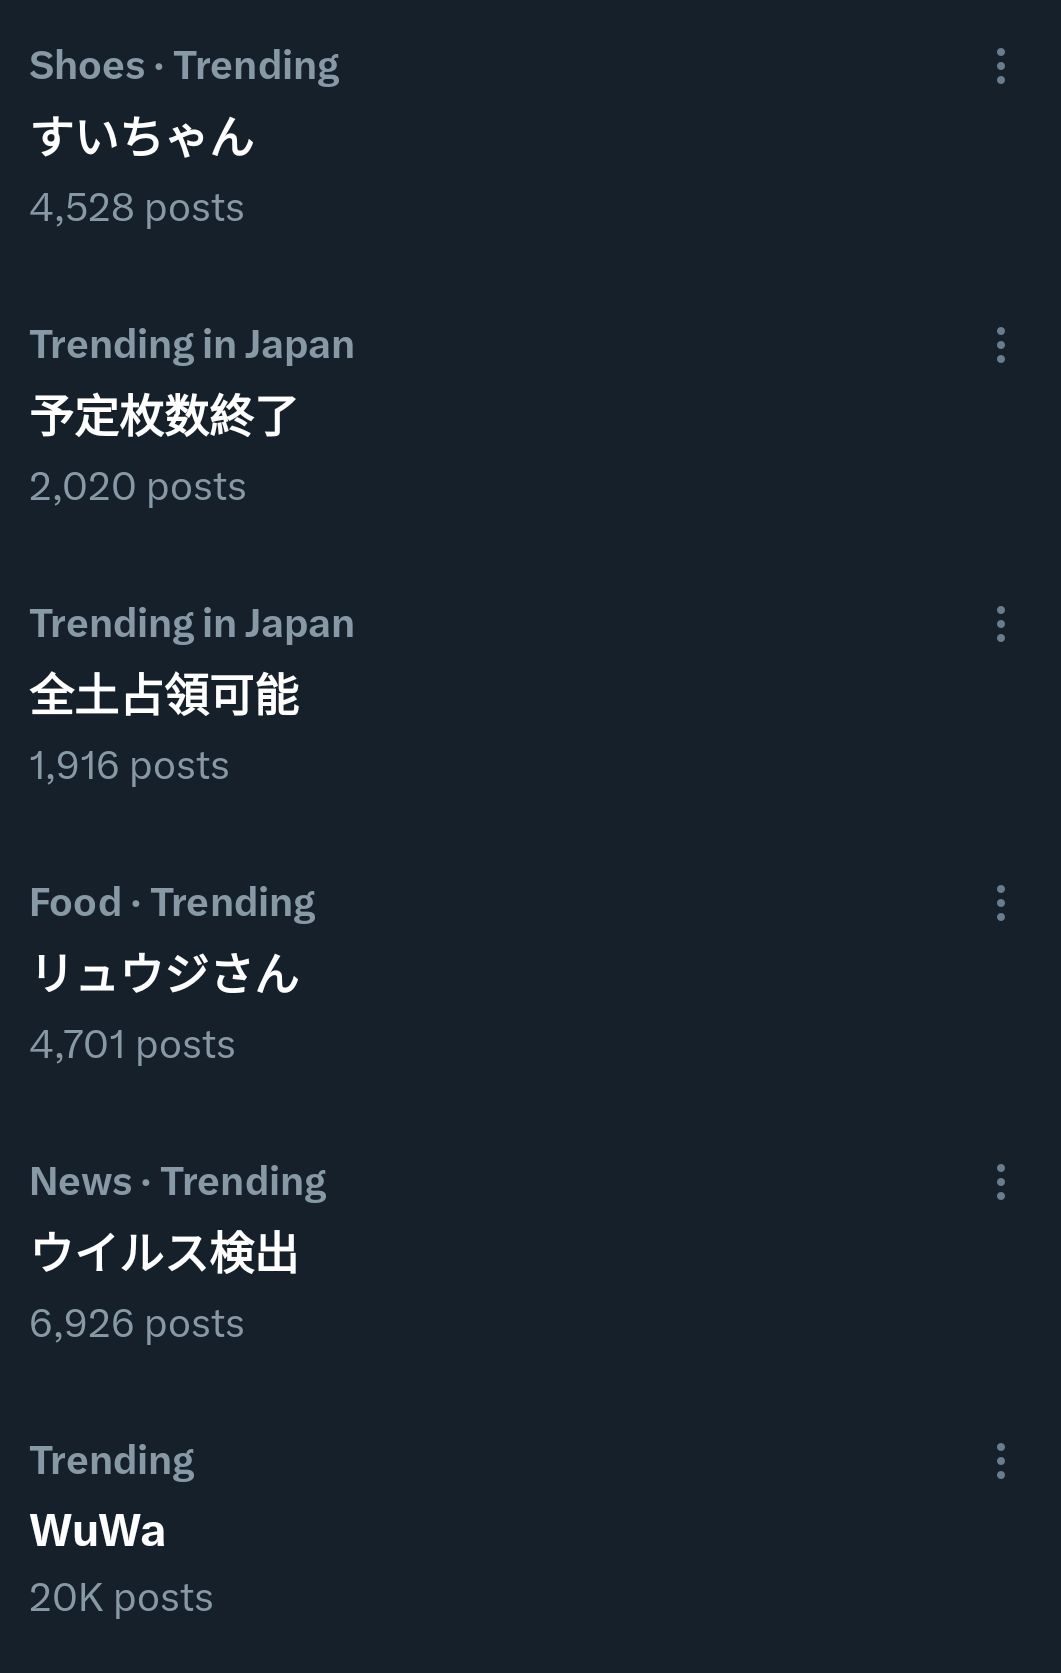Open the WuWa trending topic
Viewport: 1061px width, 1673px height.
tap(98, 1530)
